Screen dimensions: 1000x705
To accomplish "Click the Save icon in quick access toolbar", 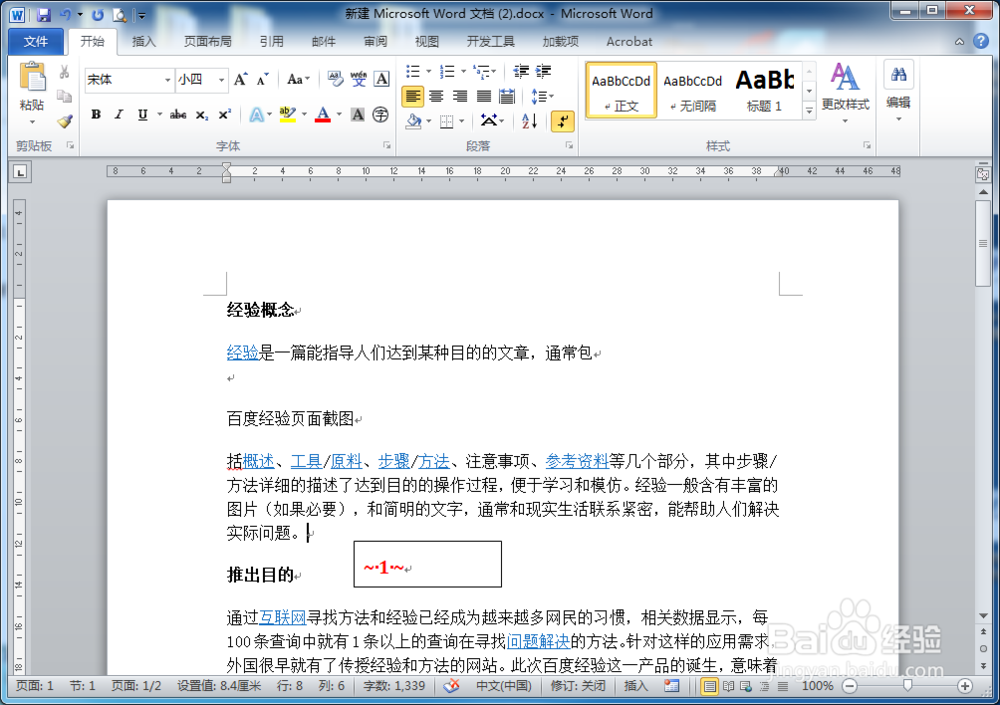I will [x=43, y=14].
